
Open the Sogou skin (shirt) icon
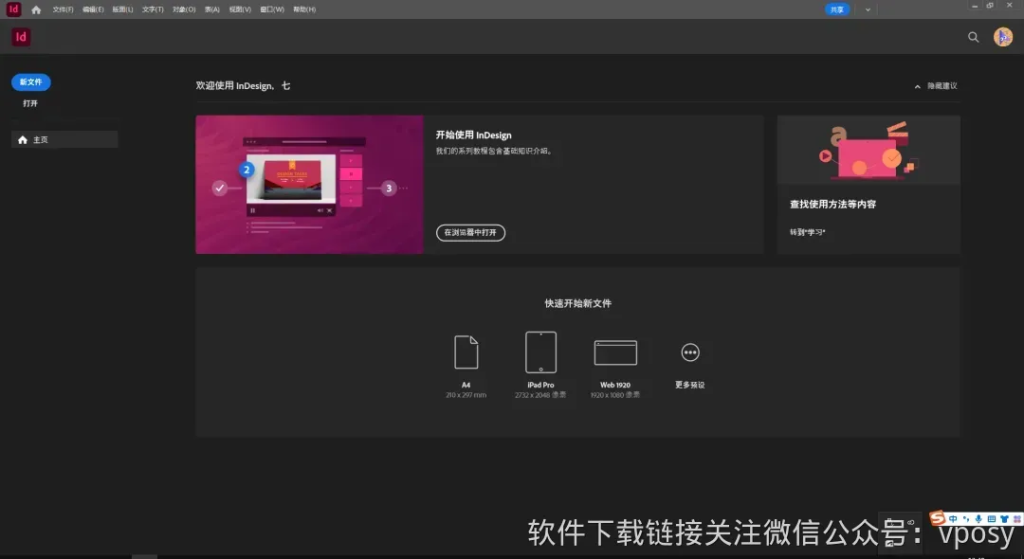(x=1004, y=519)
